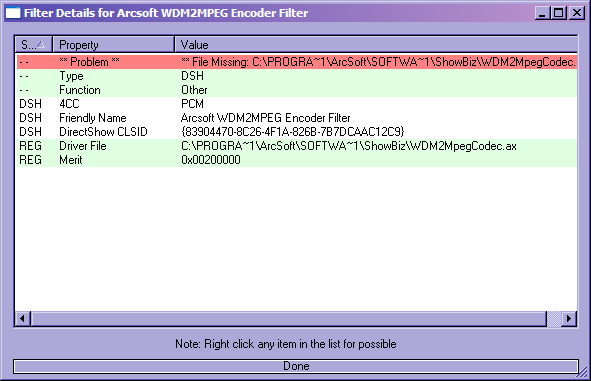The image size is (591, 381).
Task: Select the File Missing value text
Action: (378, 62)
